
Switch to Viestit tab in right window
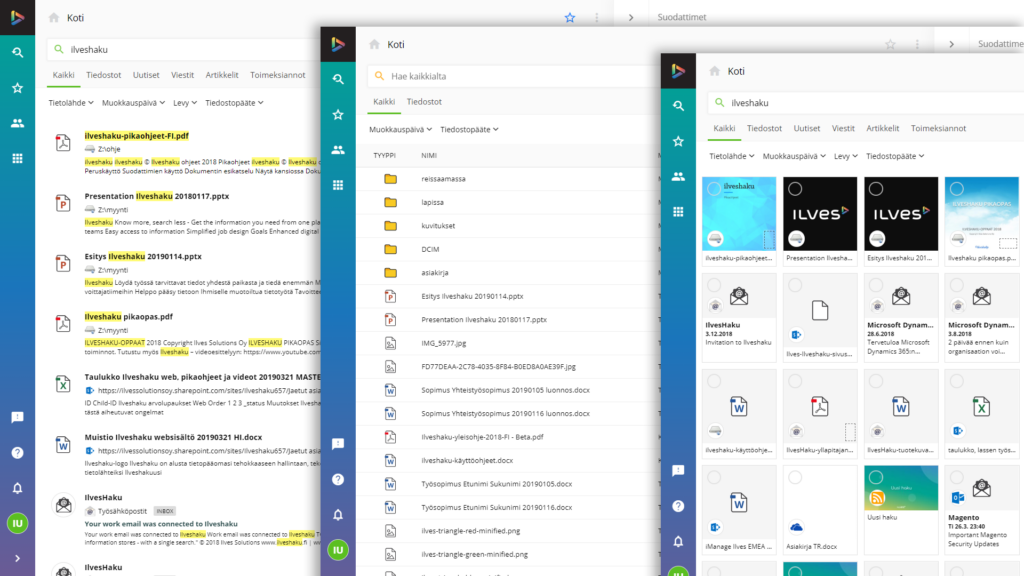[843, 129]
